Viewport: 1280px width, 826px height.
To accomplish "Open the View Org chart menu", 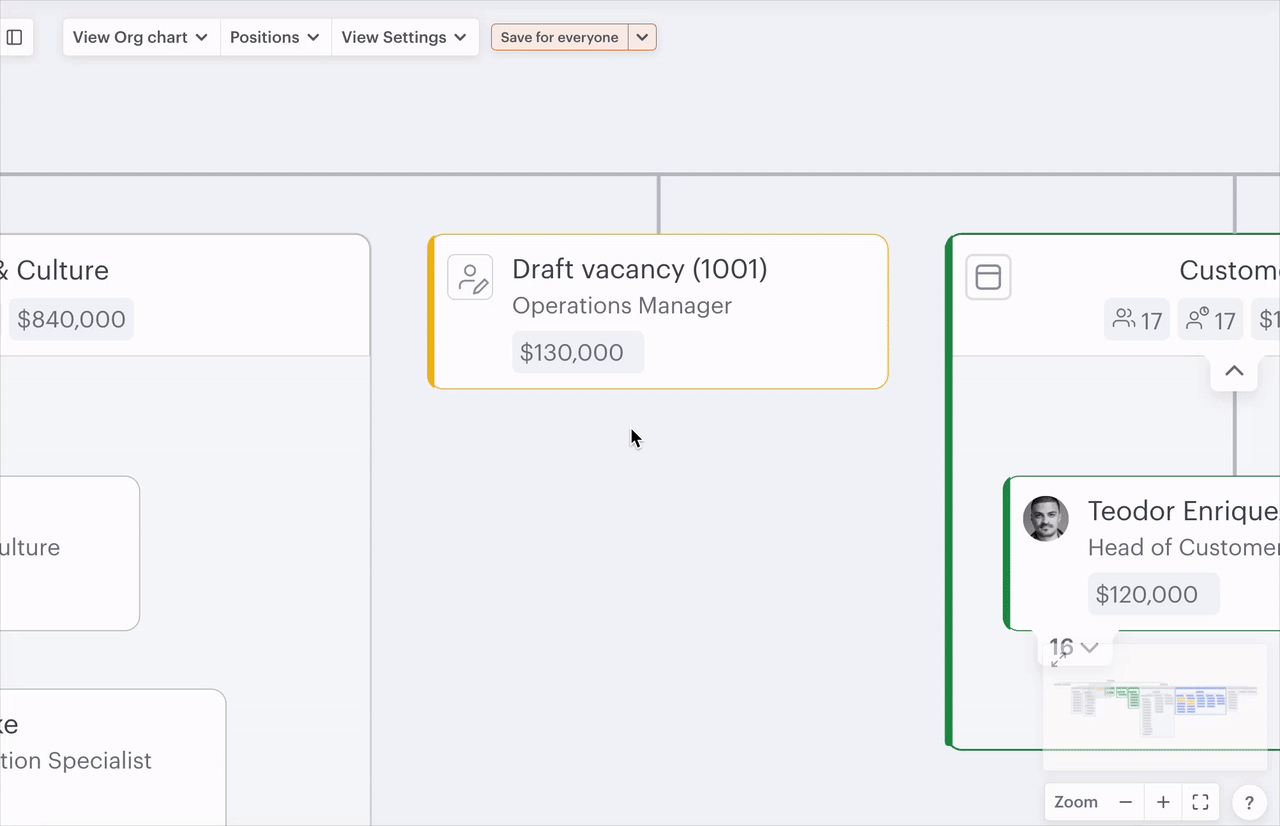I will [140, 38].
